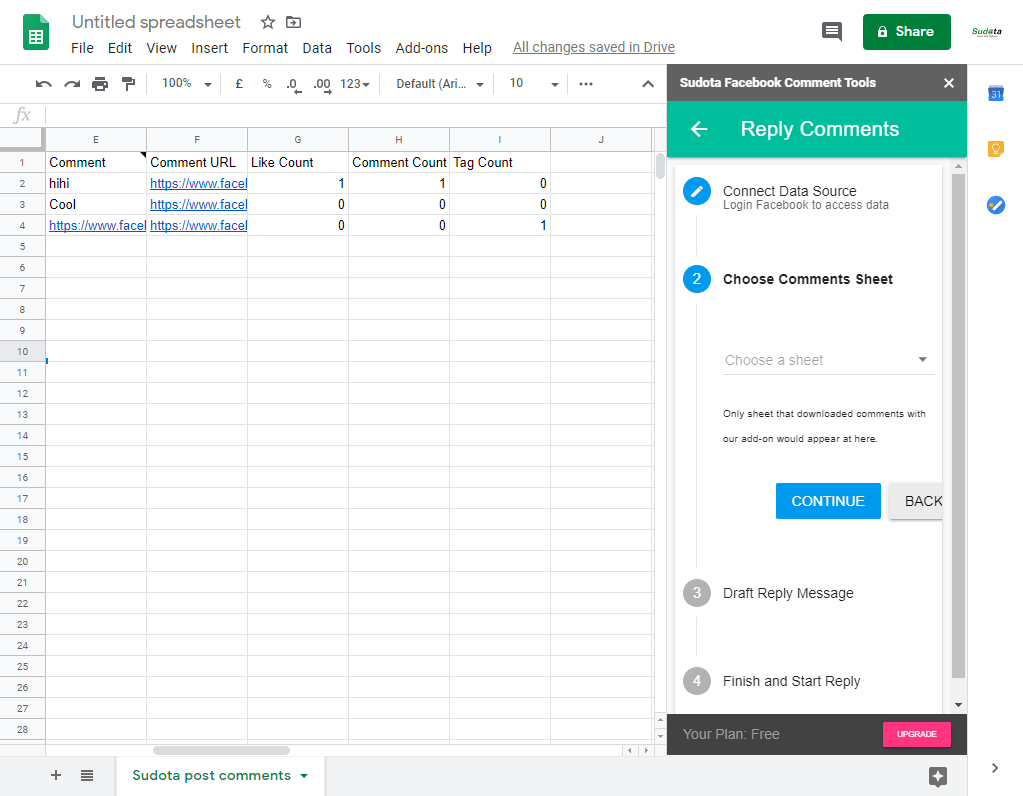The height and width of the screenshot is (796, 1023).
Task: Open Google Keep side panel icon
Action: pos(996,149)
